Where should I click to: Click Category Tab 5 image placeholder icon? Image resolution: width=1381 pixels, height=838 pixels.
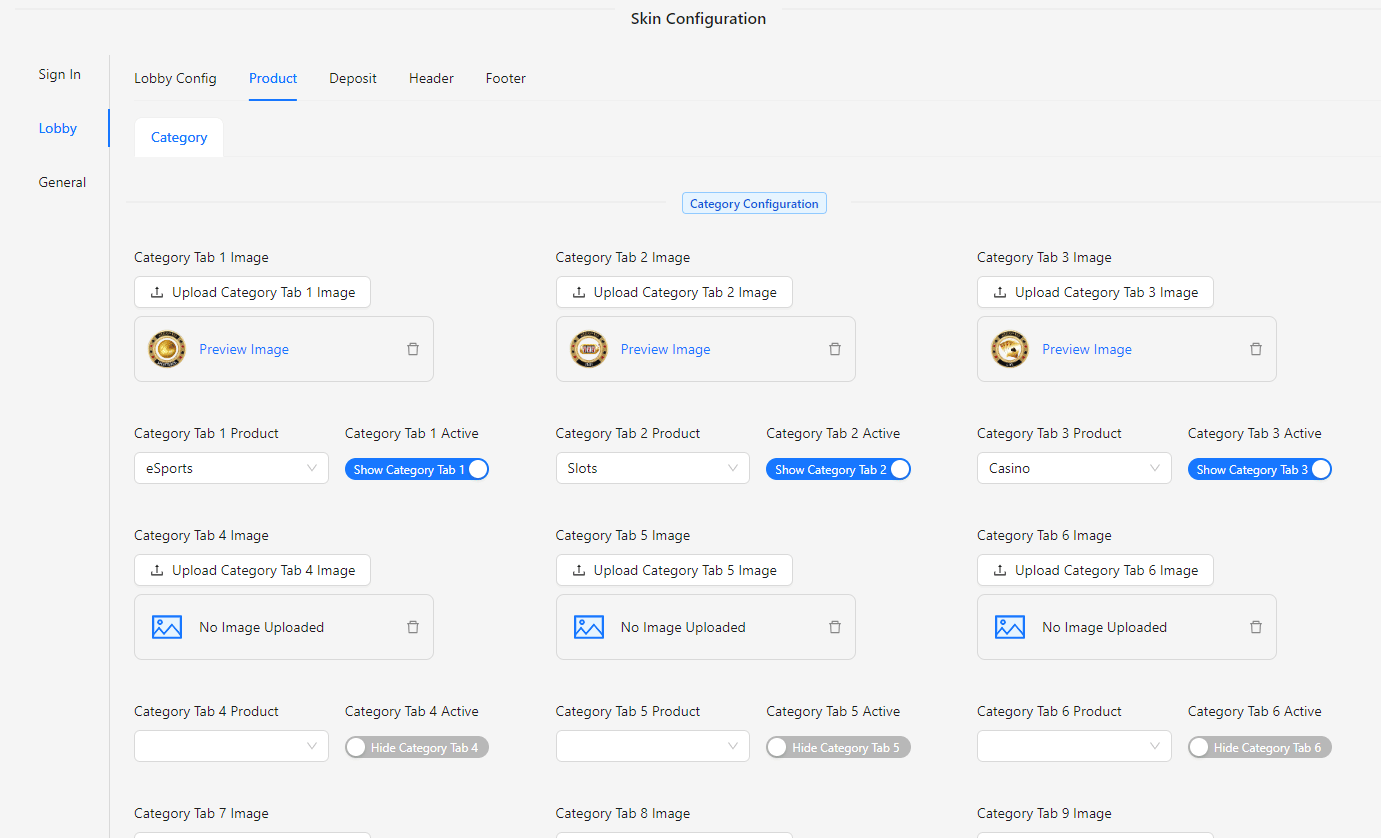click(x=589, y=627)
